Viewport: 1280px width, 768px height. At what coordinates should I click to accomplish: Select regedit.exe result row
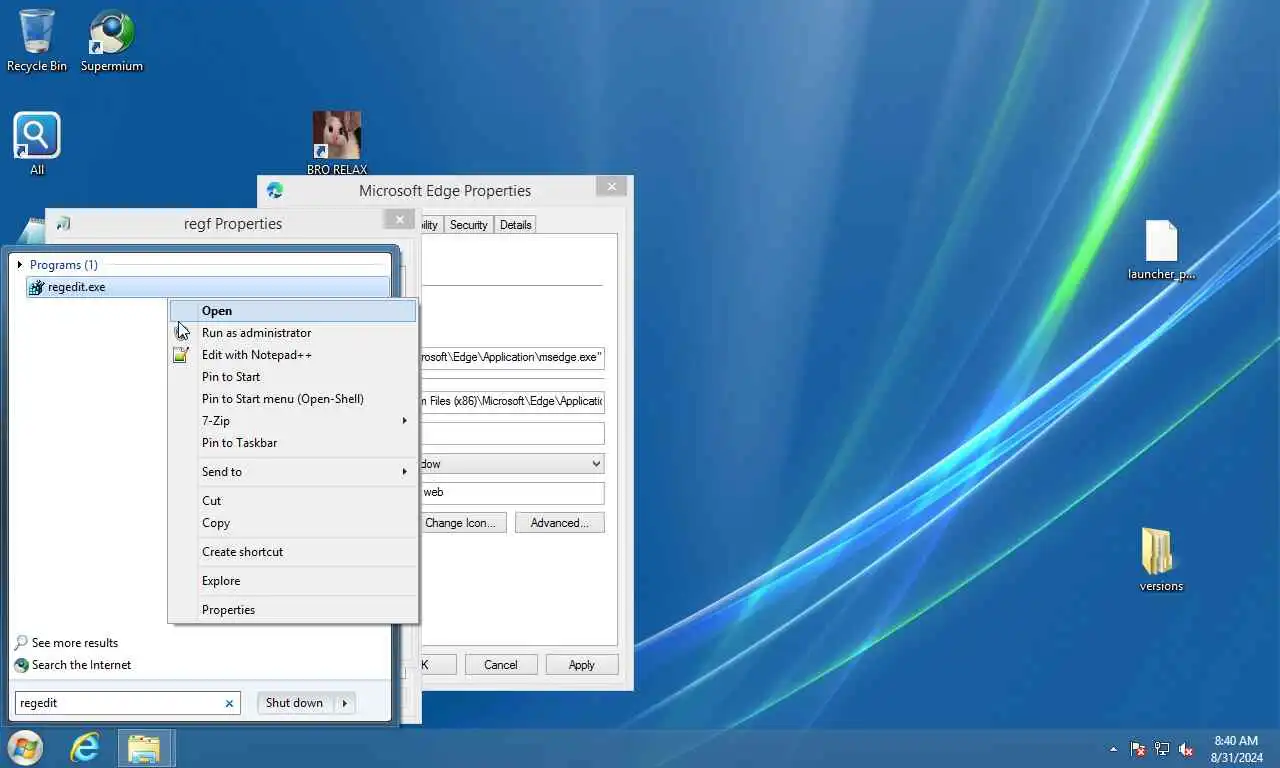(x=208, y=287)
